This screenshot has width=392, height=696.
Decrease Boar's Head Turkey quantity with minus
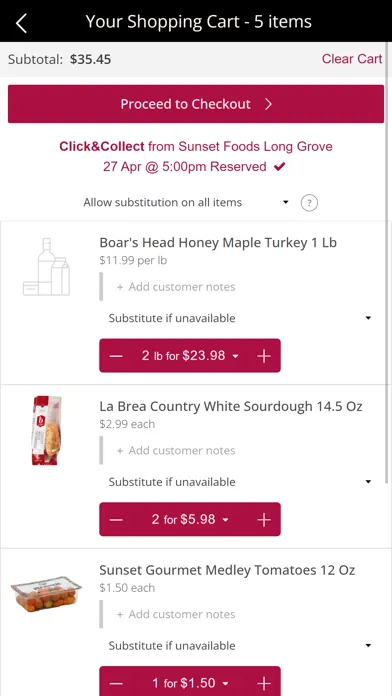[x=116, y=356]
